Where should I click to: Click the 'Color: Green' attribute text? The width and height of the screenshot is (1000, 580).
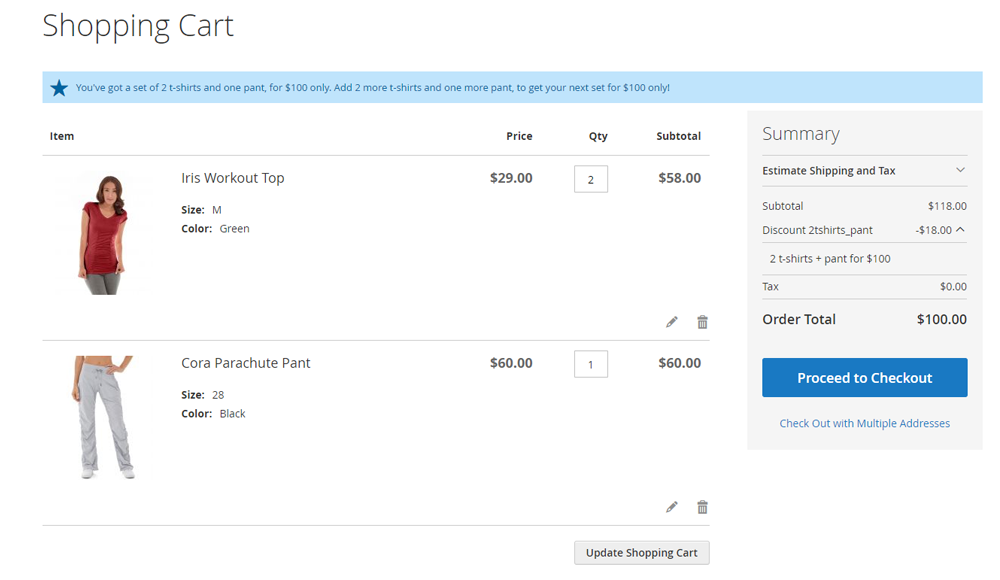(x=216, y=228)
